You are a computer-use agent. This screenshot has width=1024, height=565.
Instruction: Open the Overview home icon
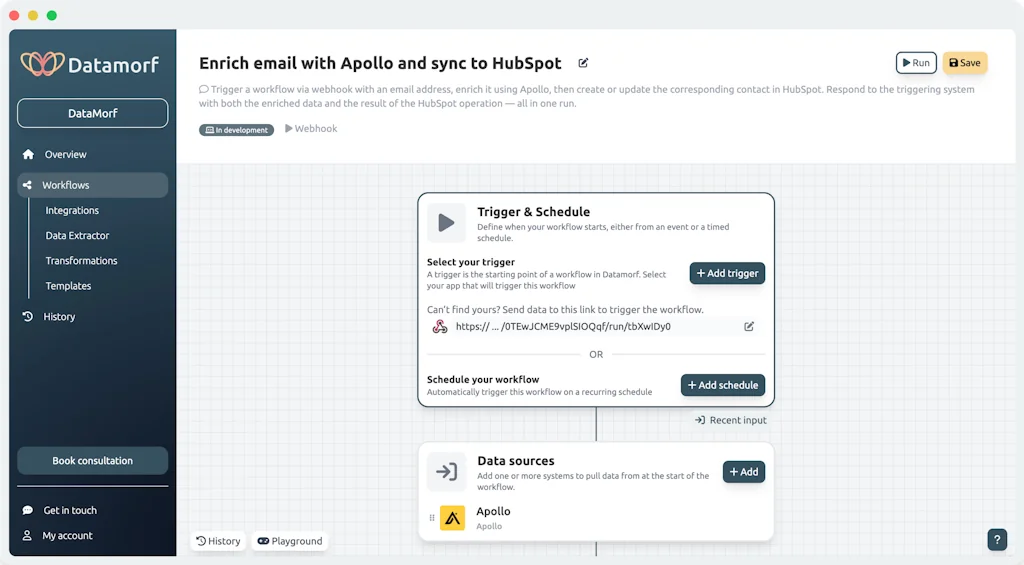pos(28,154)
